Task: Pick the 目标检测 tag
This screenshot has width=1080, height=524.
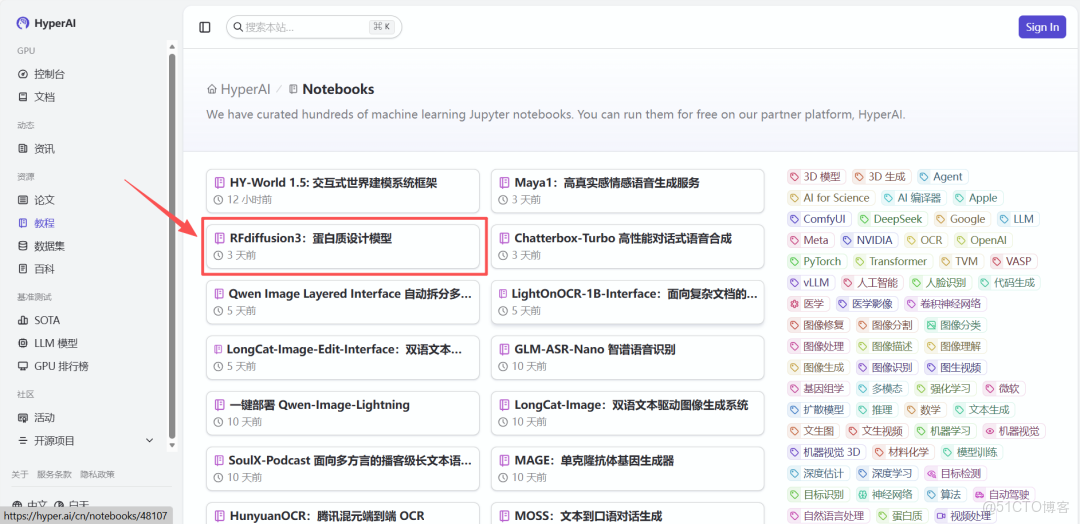Action: (x=956, y=473)
